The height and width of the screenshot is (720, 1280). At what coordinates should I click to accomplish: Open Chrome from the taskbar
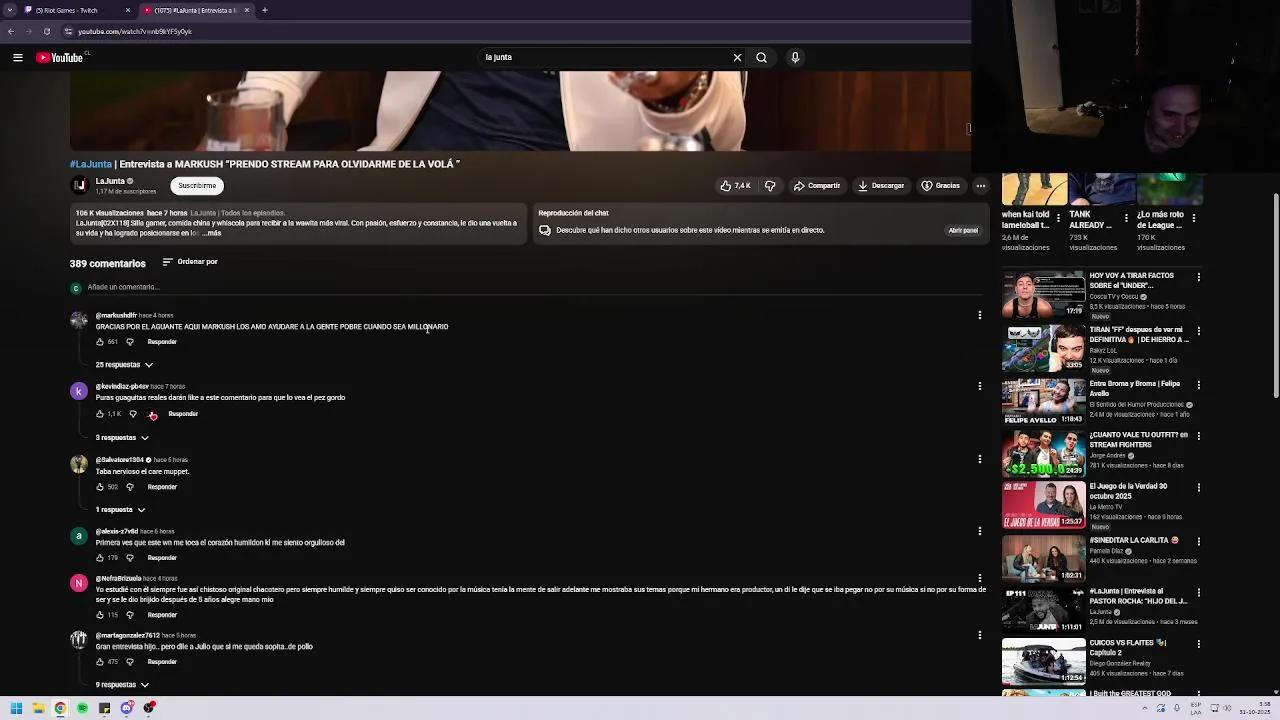point(60,708)
